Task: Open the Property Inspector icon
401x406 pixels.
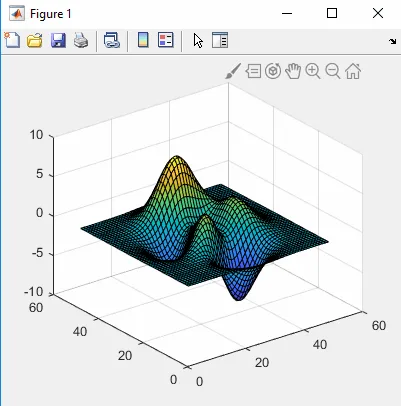Action: [x=220, y=40]
